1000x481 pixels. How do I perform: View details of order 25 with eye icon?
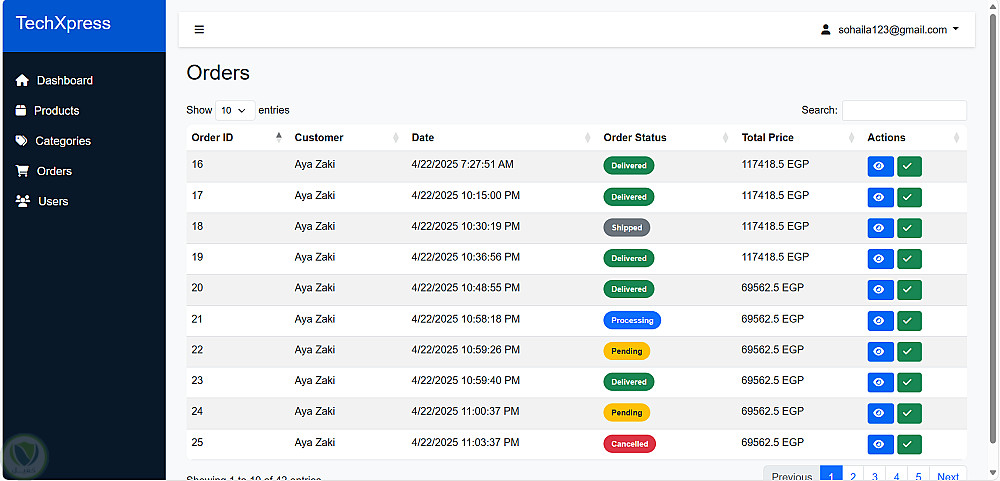pyautogui.click(x=880, y=444)
